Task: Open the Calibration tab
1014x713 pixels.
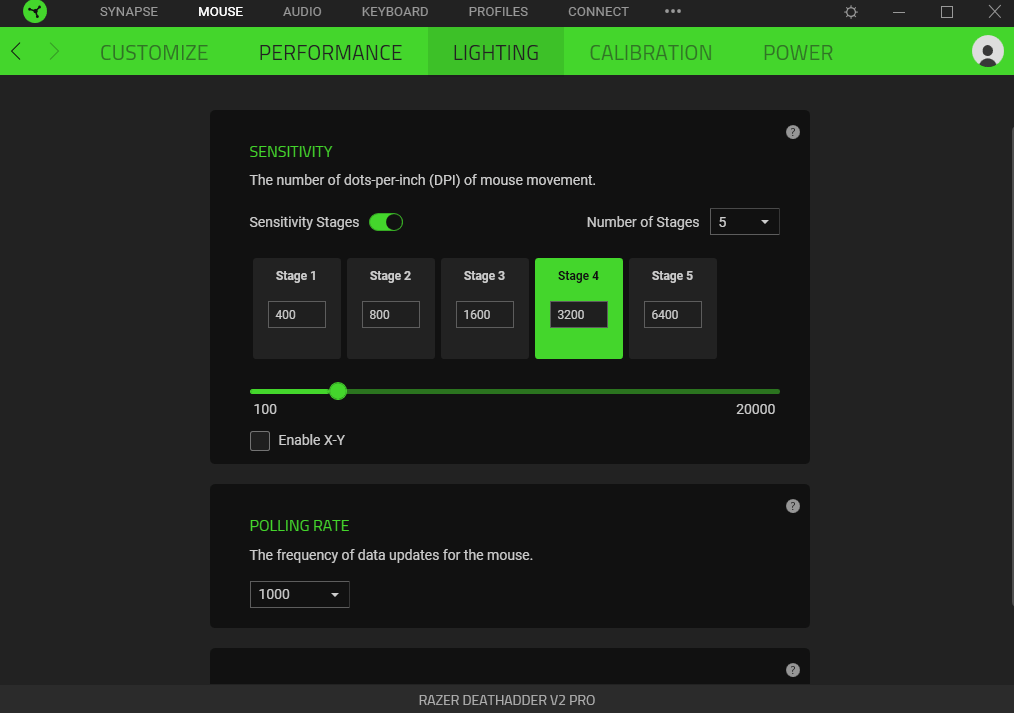Action: tap(650, 52)
